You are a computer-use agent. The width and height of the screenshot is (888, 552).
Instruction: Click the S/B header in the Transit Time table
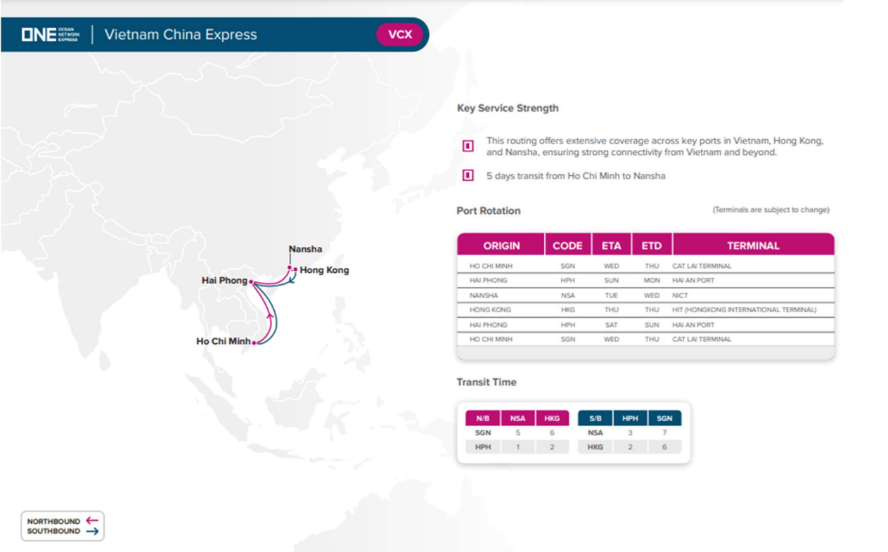coord(595,418)
